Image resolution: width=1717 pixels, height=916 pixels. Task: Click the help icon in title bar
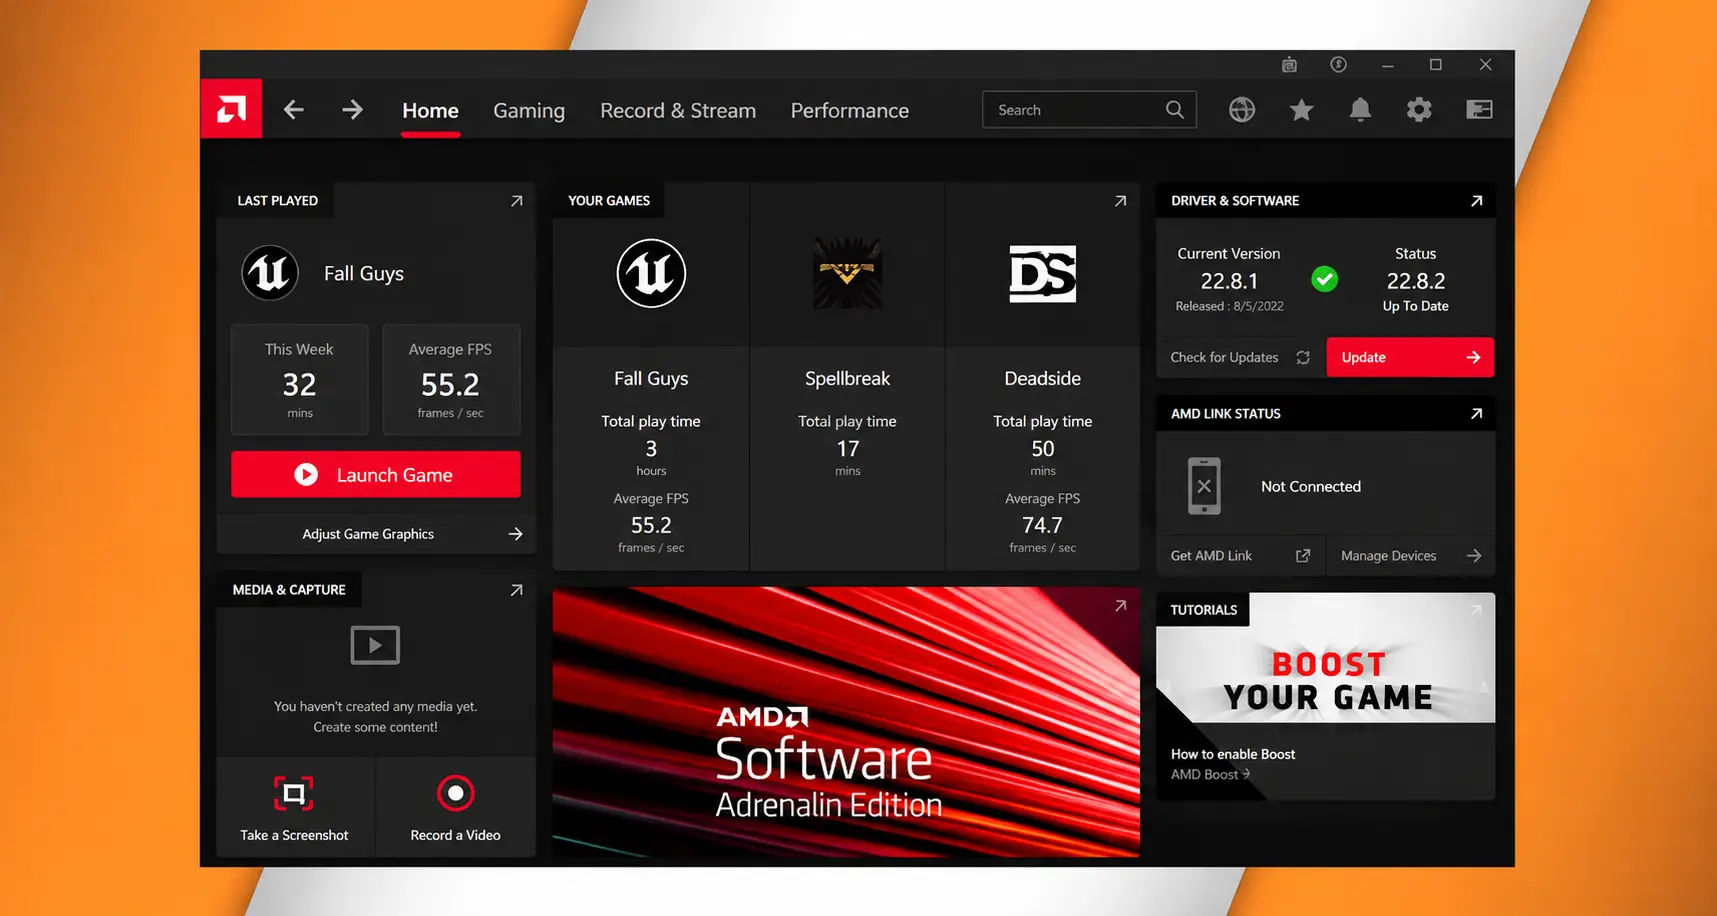pyautogui.click(x=1338, y=65)
